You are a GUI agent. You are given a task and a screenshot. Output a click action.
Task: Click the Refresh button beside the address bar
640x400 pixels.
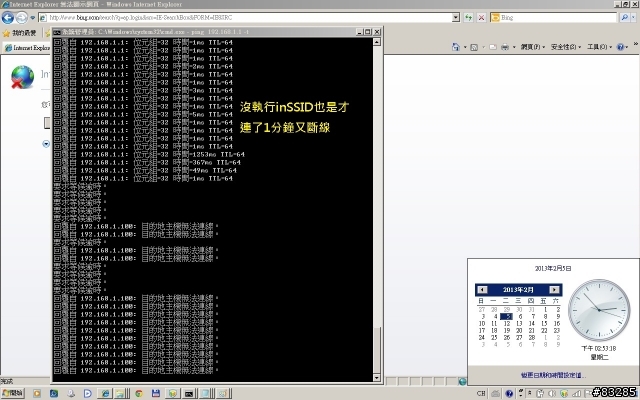coord(468,18)
